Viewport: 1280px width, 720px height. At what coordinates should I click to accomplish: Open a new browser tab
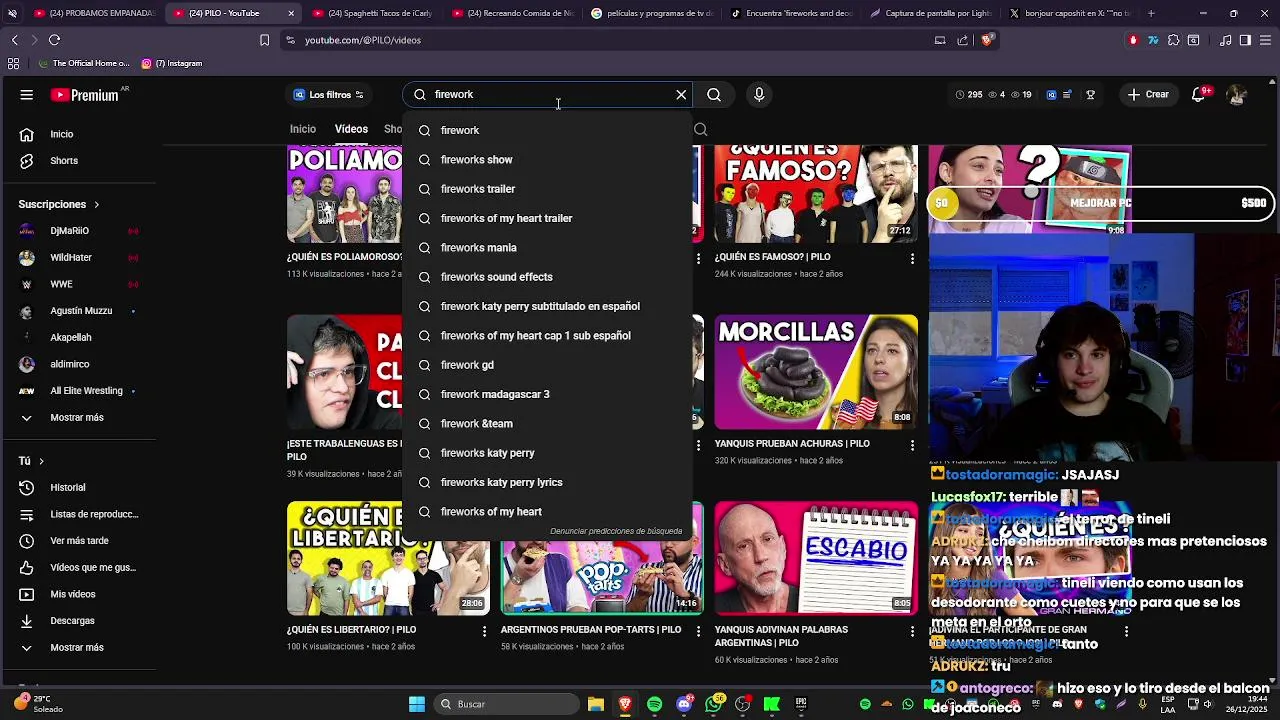pos(1151,13)
